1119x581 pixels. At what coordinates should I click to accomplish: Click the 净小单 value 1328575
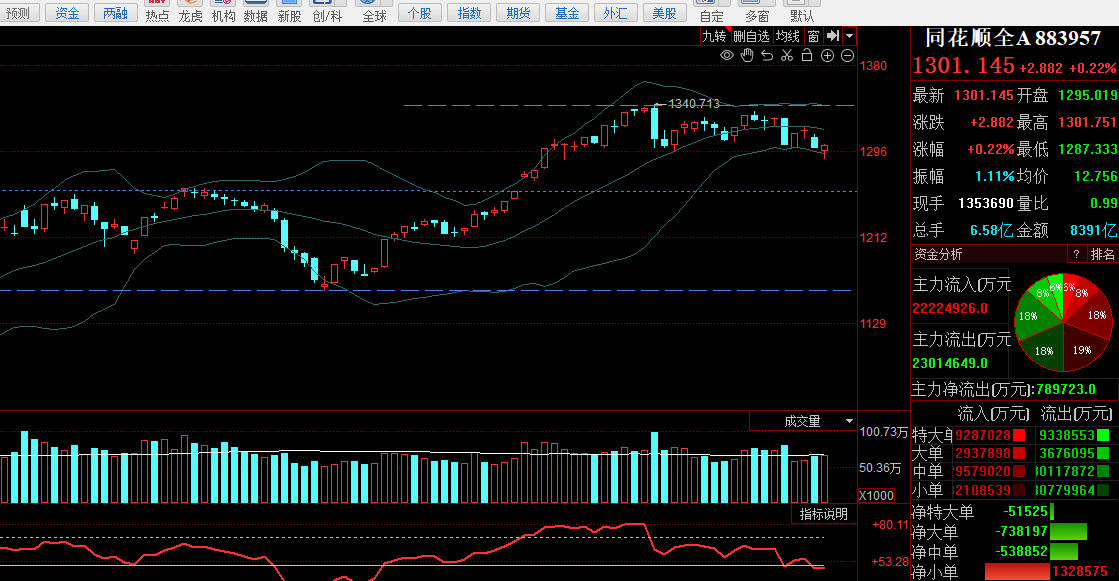(1080, 572)
